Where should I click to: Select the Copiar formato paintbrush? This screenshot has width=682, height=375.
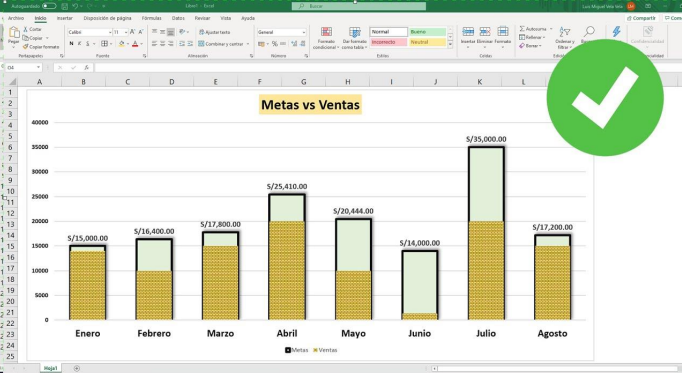(41, 47)
